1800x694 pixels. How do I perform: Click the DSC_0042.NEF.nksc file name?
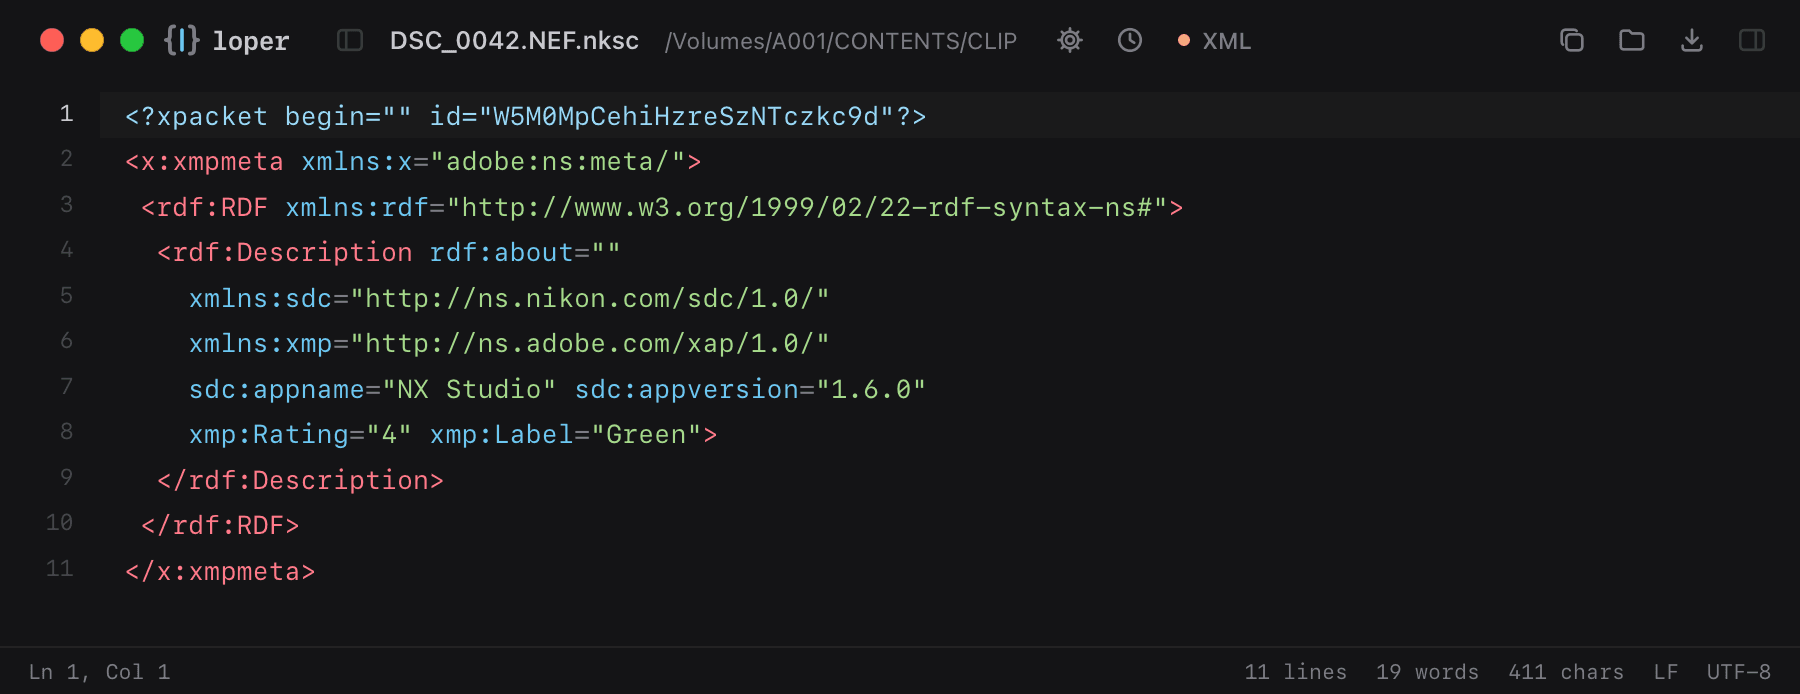click(514, 41)
